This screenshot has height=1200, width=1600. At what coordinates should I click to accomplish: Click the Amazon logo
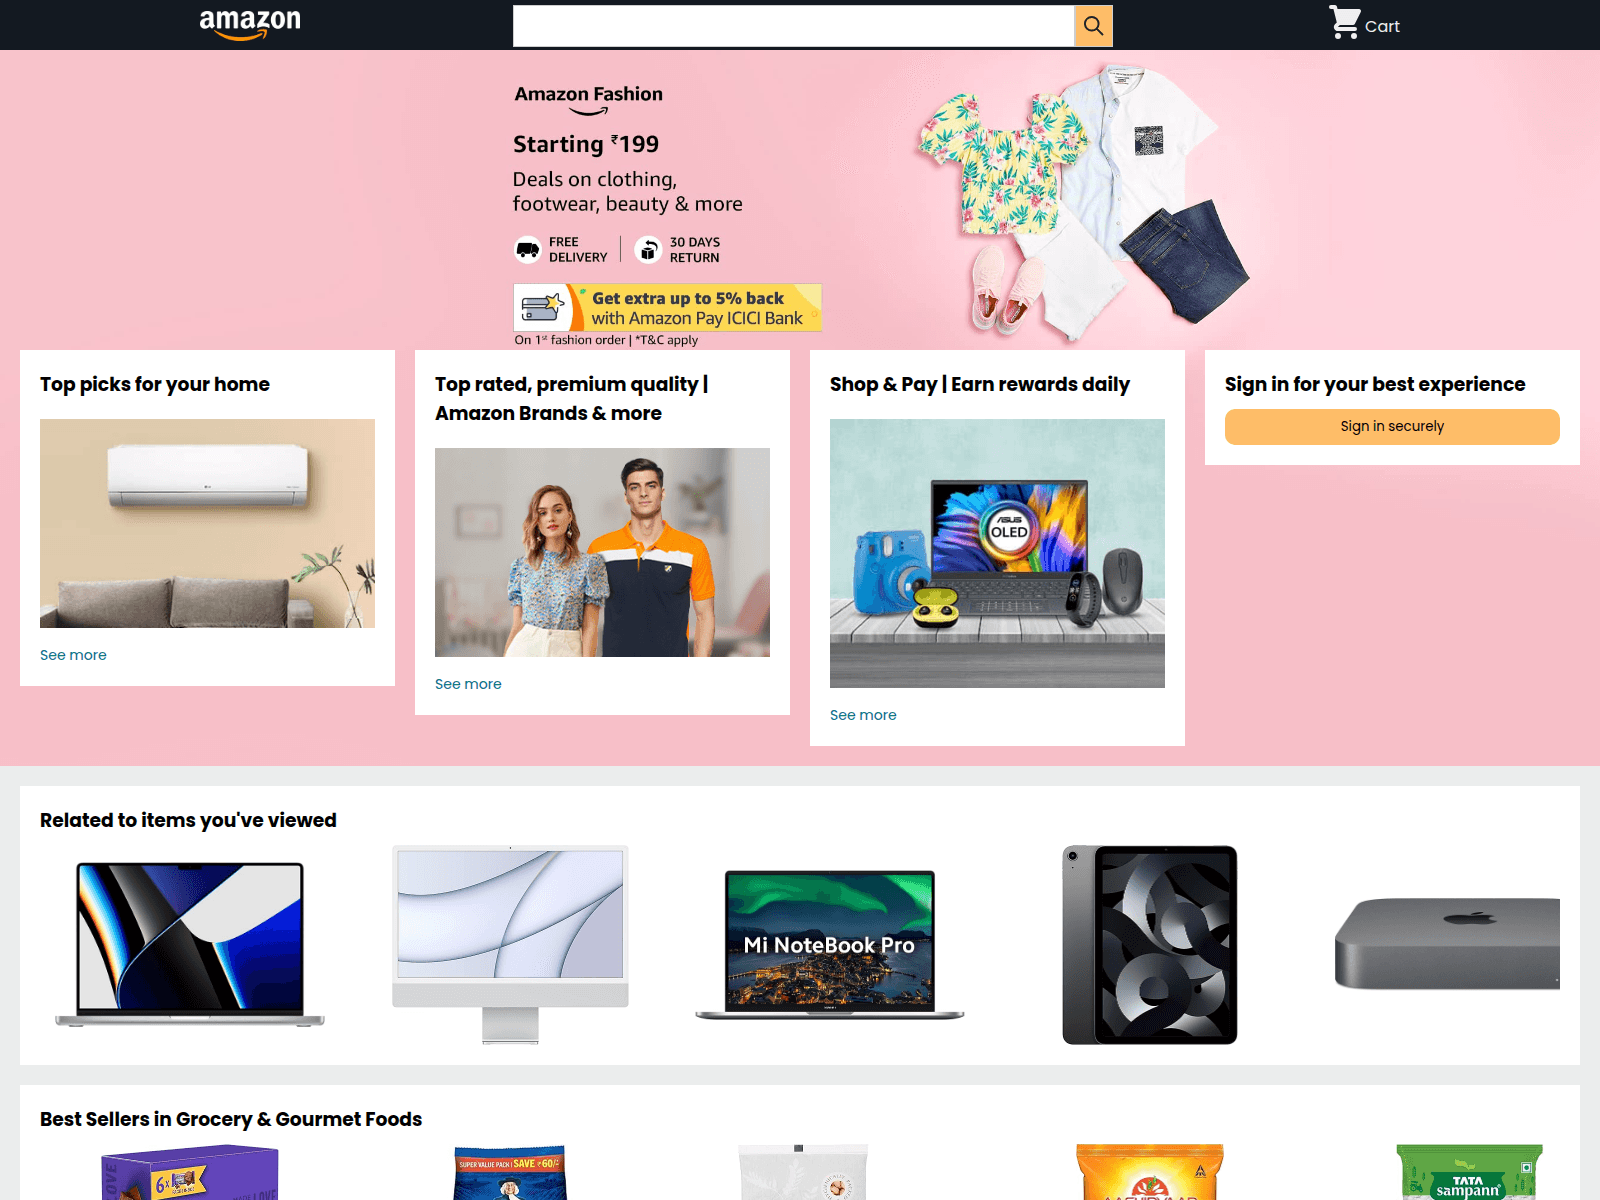[250, 24]
